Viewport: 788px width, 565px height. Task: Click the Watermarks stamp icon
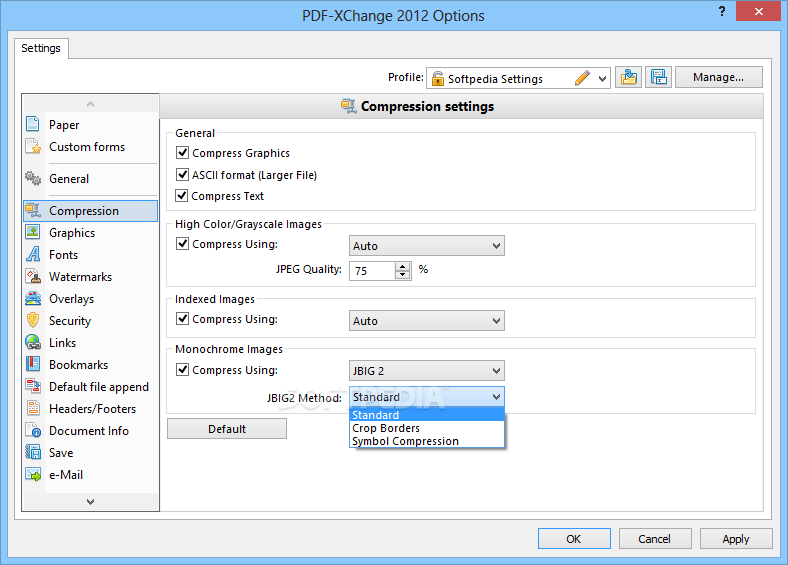coord(33,276)
